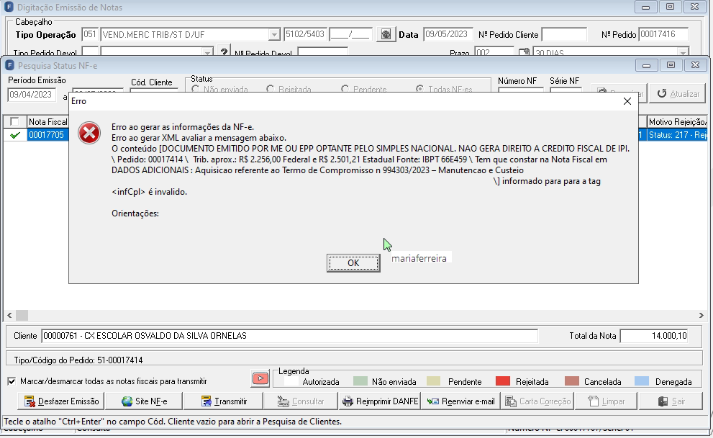Click the Rejeitada legend red swatch

click(x=502, y=381)
